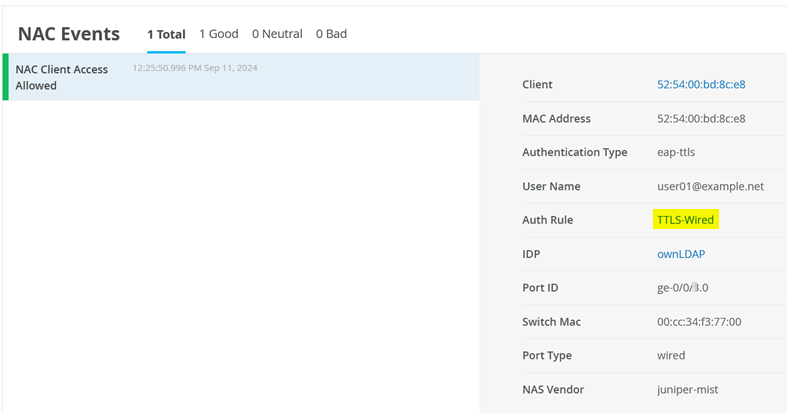The width and height of the screenshot is (787, 413).
Task: Click the Authentication Type field label
Action: (x=574, y=152)
